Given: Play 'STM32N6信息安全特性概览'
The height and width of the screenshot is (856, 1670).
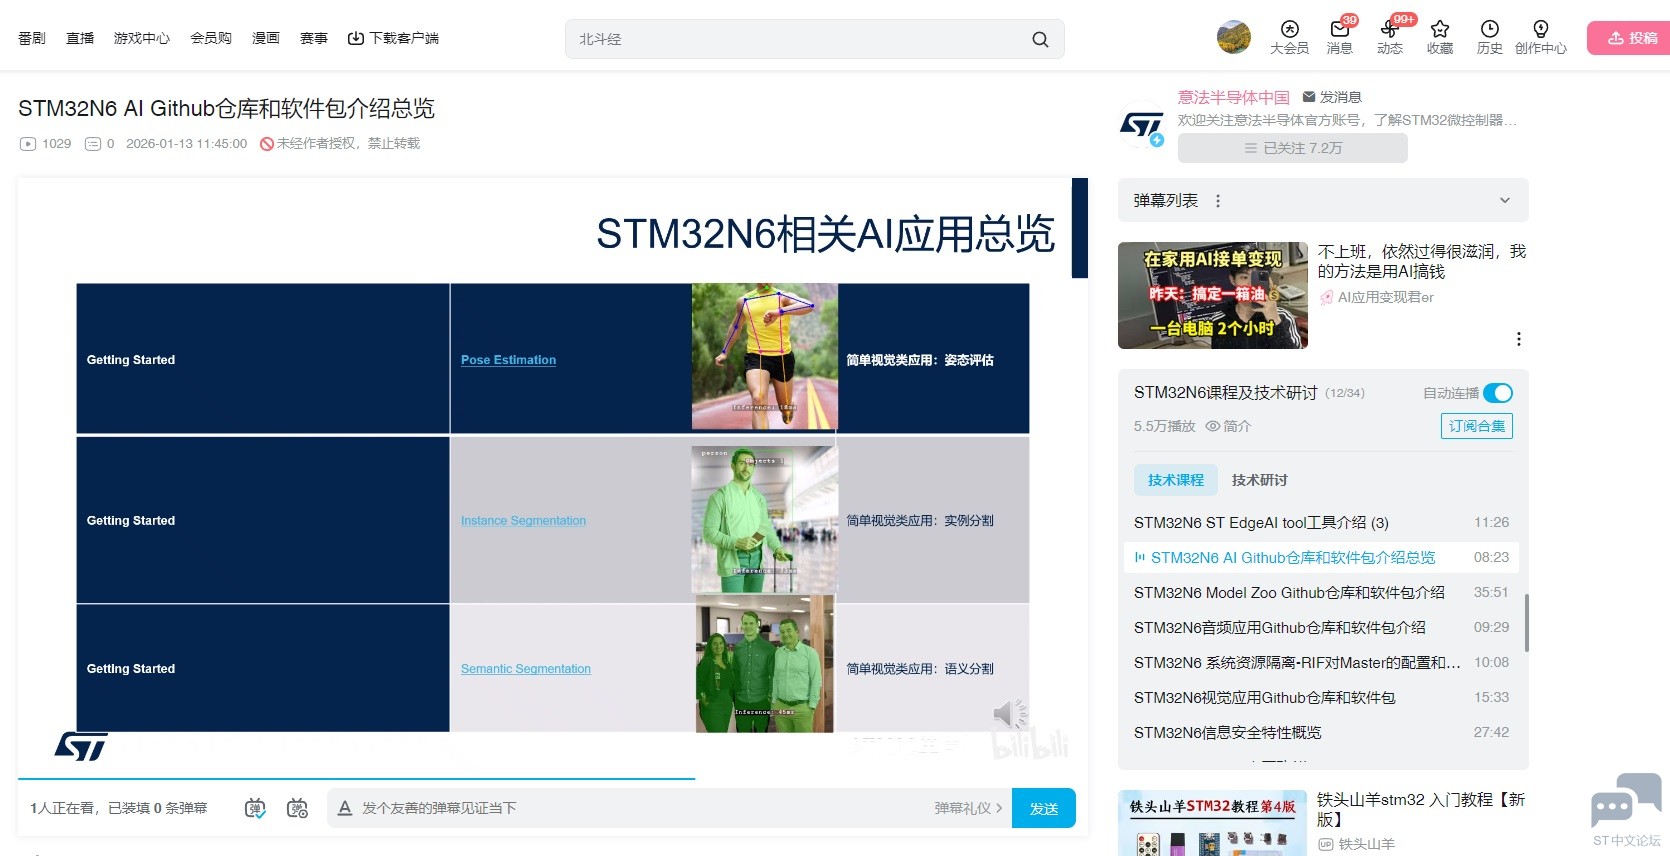Looking at the screenshot, I should pyautogui.click(x=1321, y=732).
